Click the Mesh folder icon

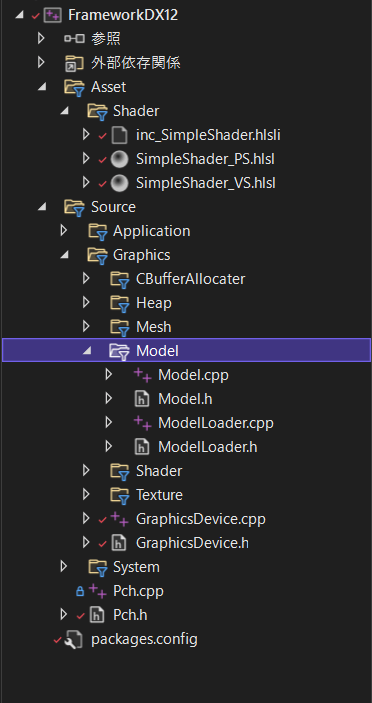[x=120, y=328]
